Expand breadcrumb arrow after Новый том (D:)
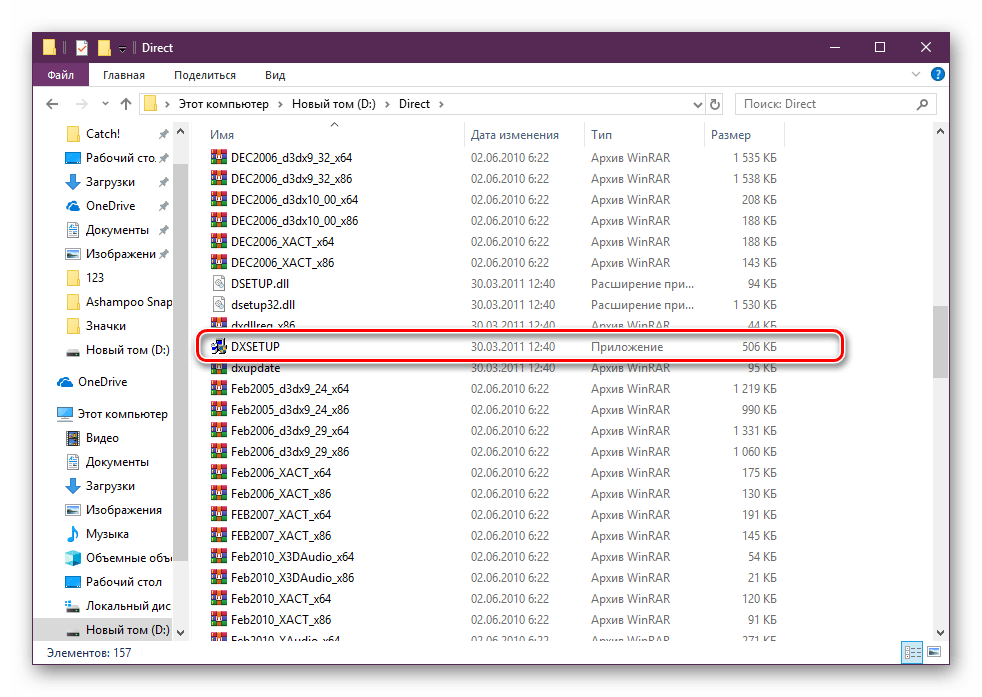 coord(388,105)
